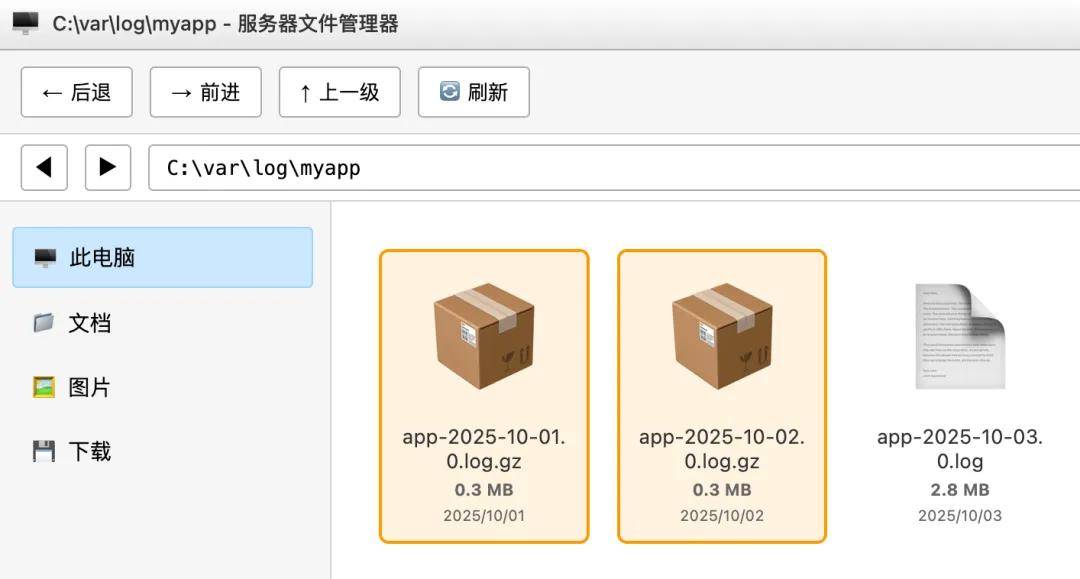Select 此电脑 in the sidebar

(x=162, y=258)
